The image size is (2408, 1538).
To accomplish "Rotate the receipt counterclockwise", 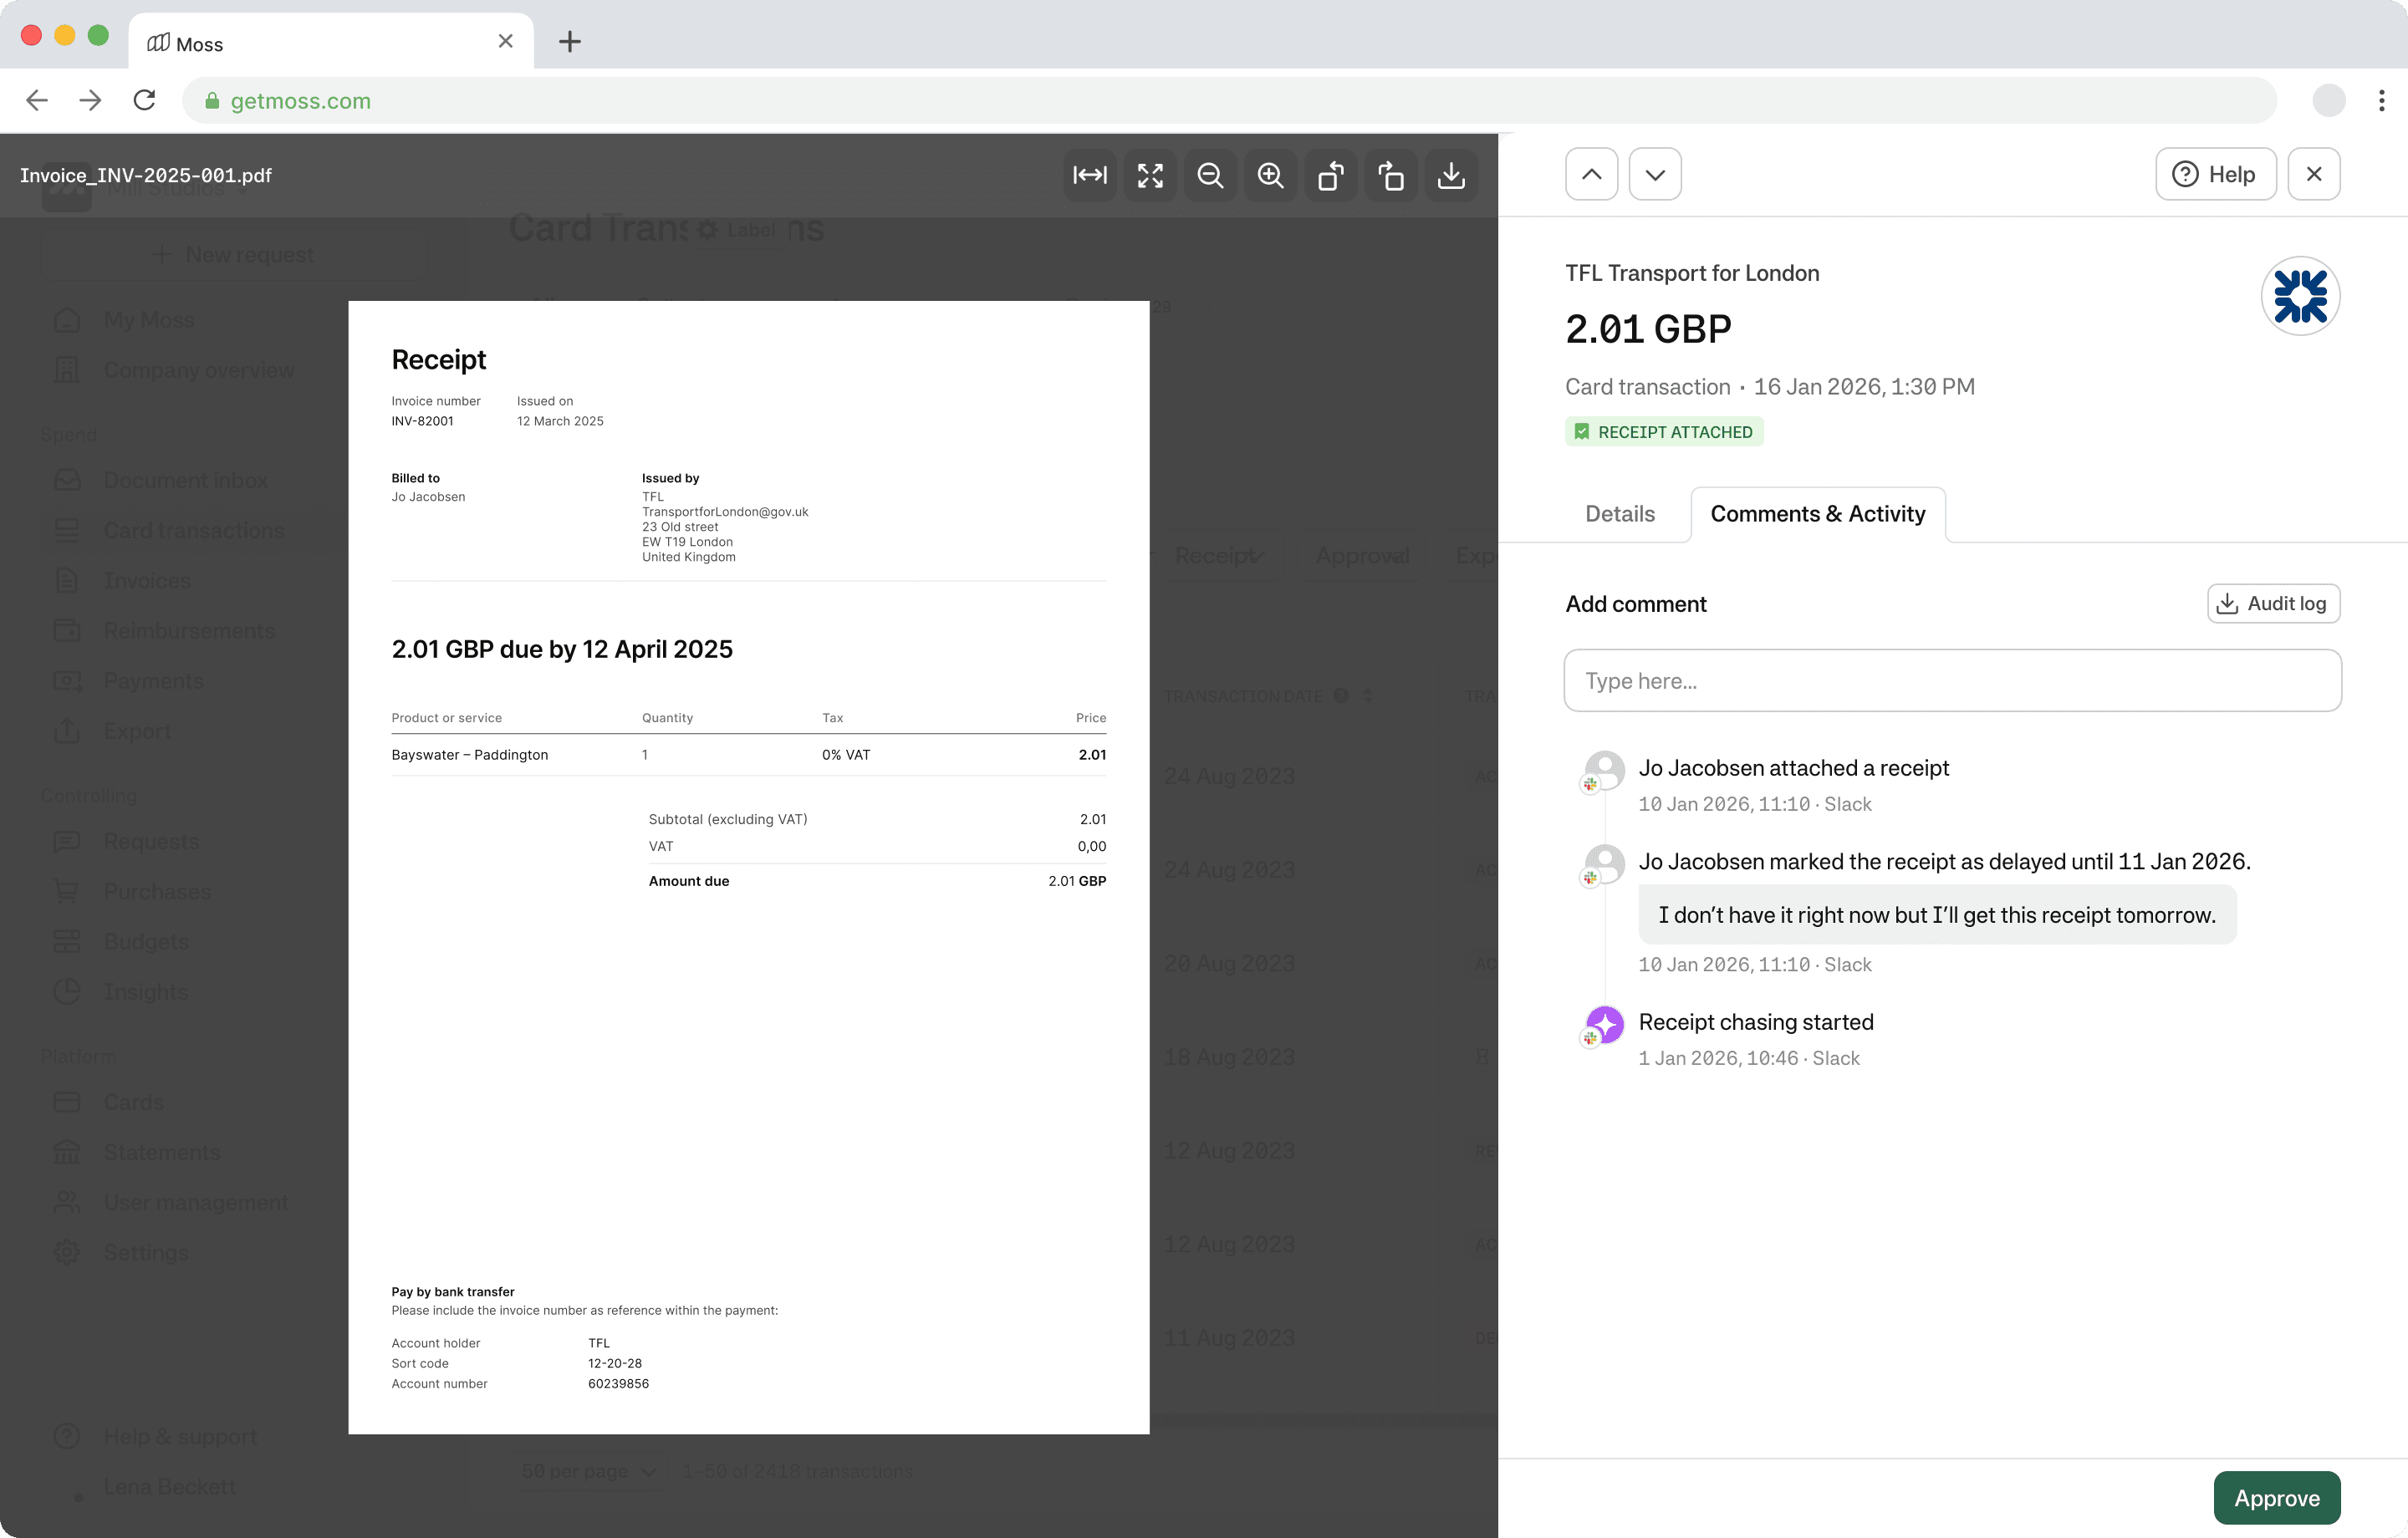I will (1330, 175).
